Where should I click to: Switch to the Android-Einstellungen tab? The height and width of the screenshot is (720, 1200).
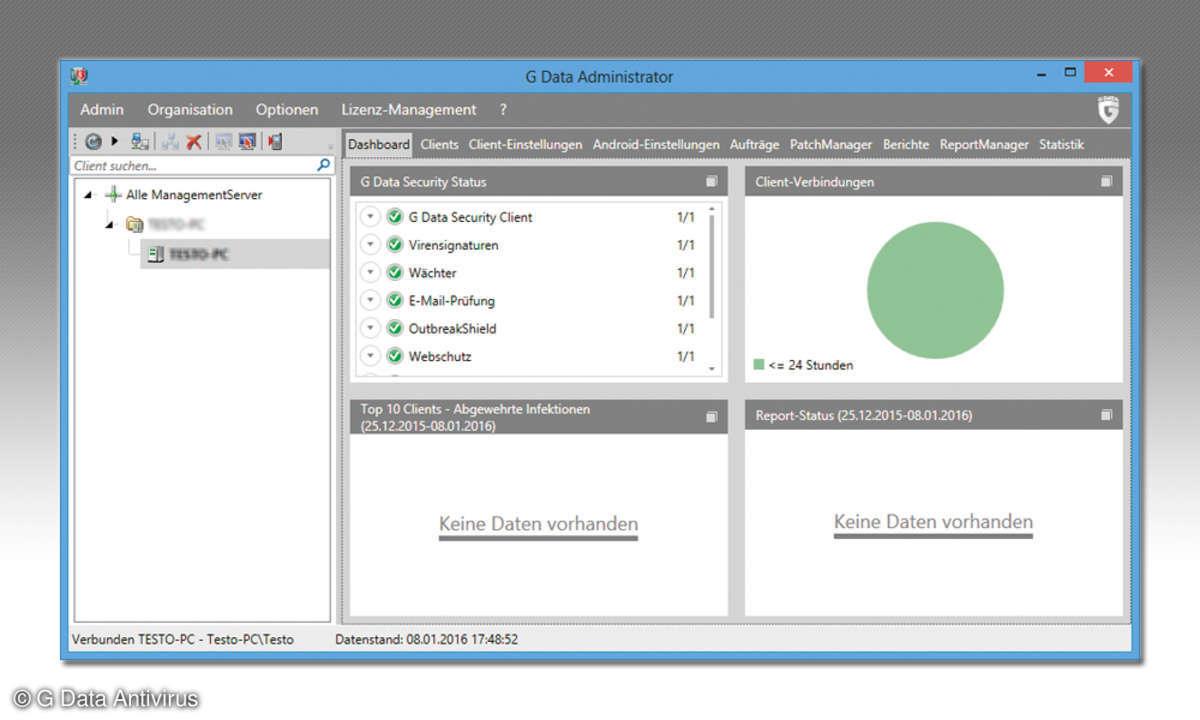pos(656,144)
